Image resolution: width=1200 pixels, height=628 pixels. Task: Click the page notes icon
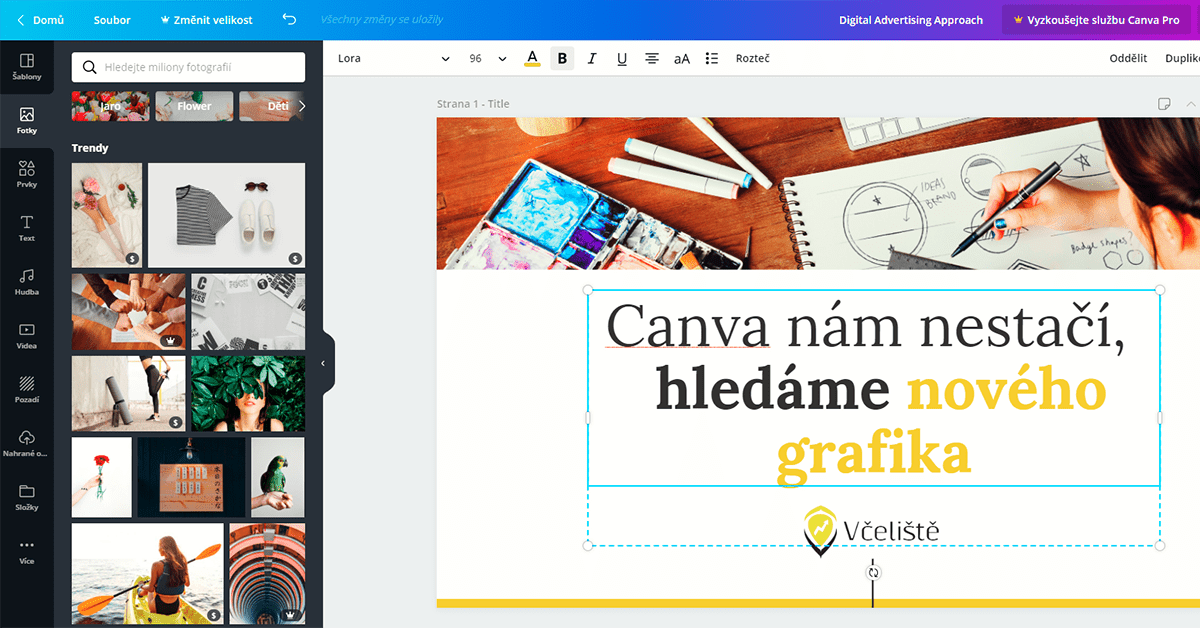click(x=1164, y=104)
